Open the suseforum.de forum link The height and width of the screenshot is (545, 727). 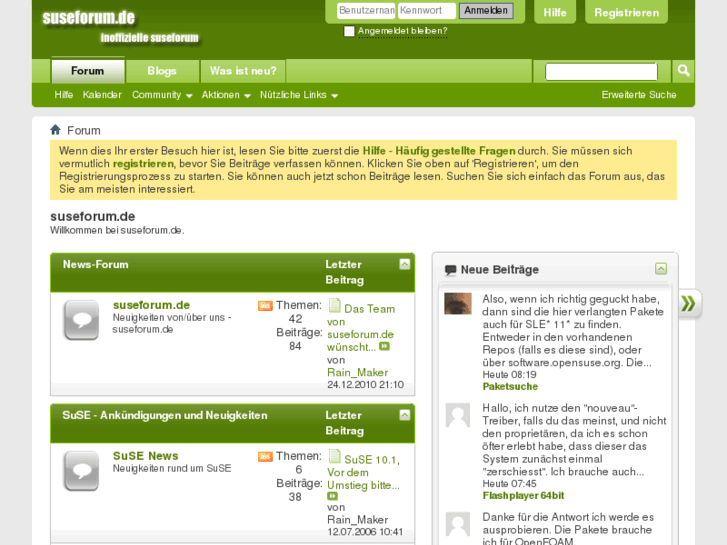[x=151, y=305]
